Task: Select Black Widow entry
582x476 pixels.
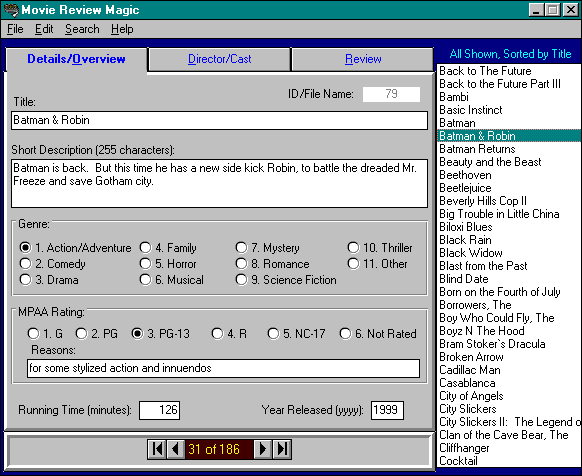Action: [509, 252]
